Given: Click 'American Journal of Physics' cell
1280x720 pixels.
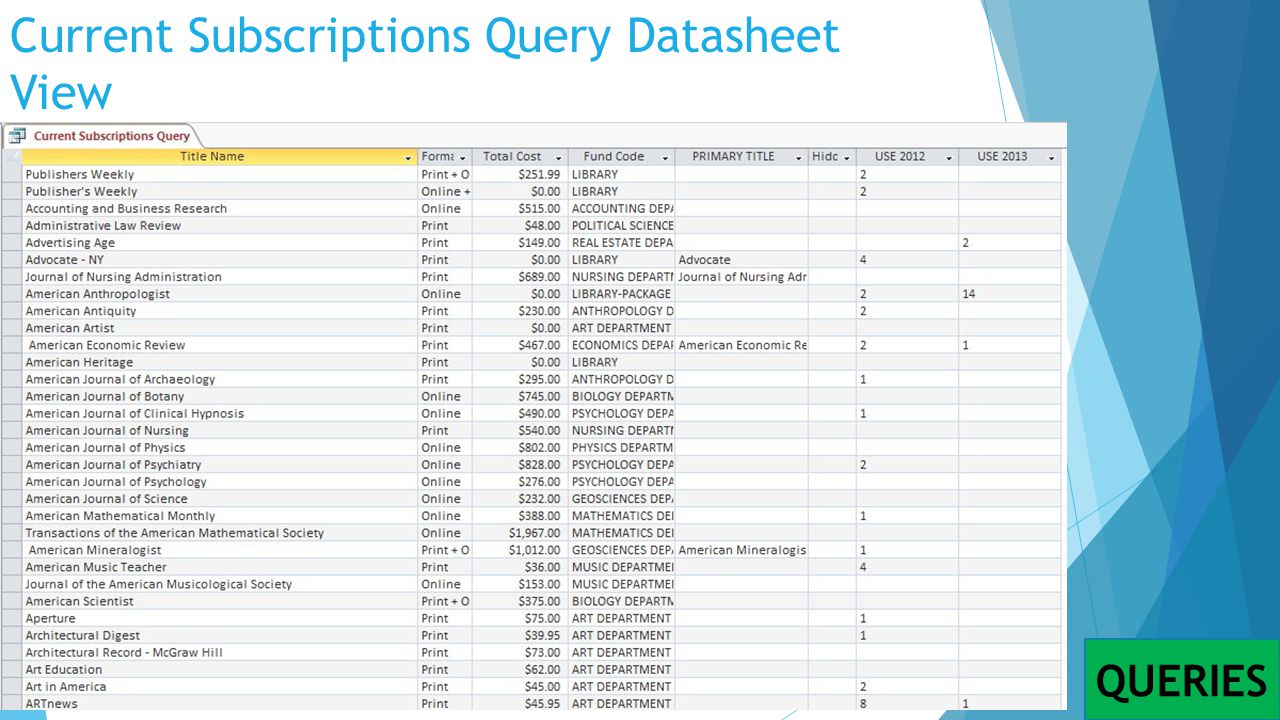Looking at the screenshot, I should [219, 447].
